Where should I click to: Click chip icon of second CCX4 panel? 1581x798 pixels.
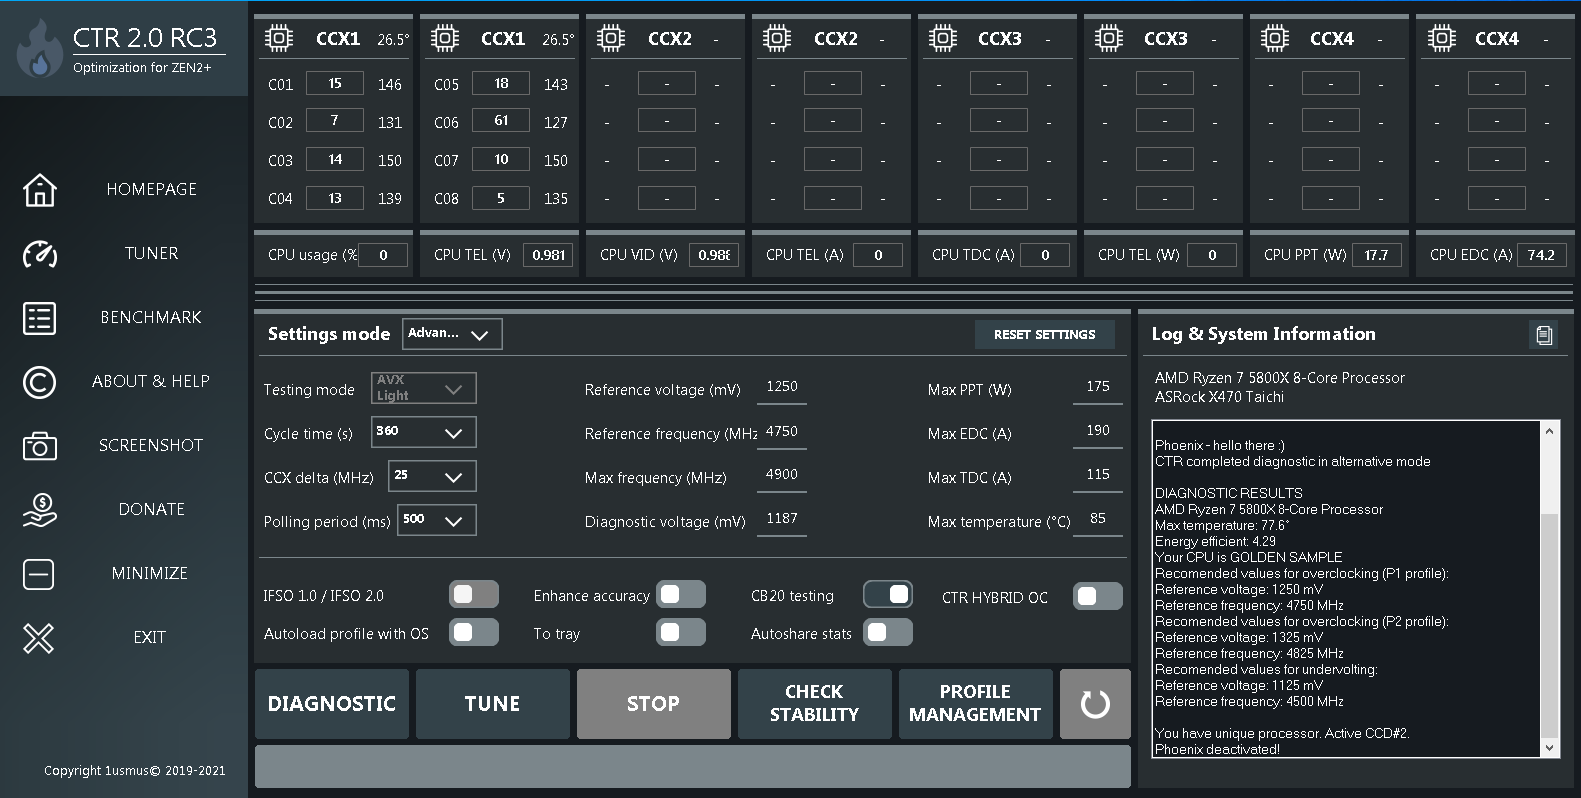[x=1441, y=39]
